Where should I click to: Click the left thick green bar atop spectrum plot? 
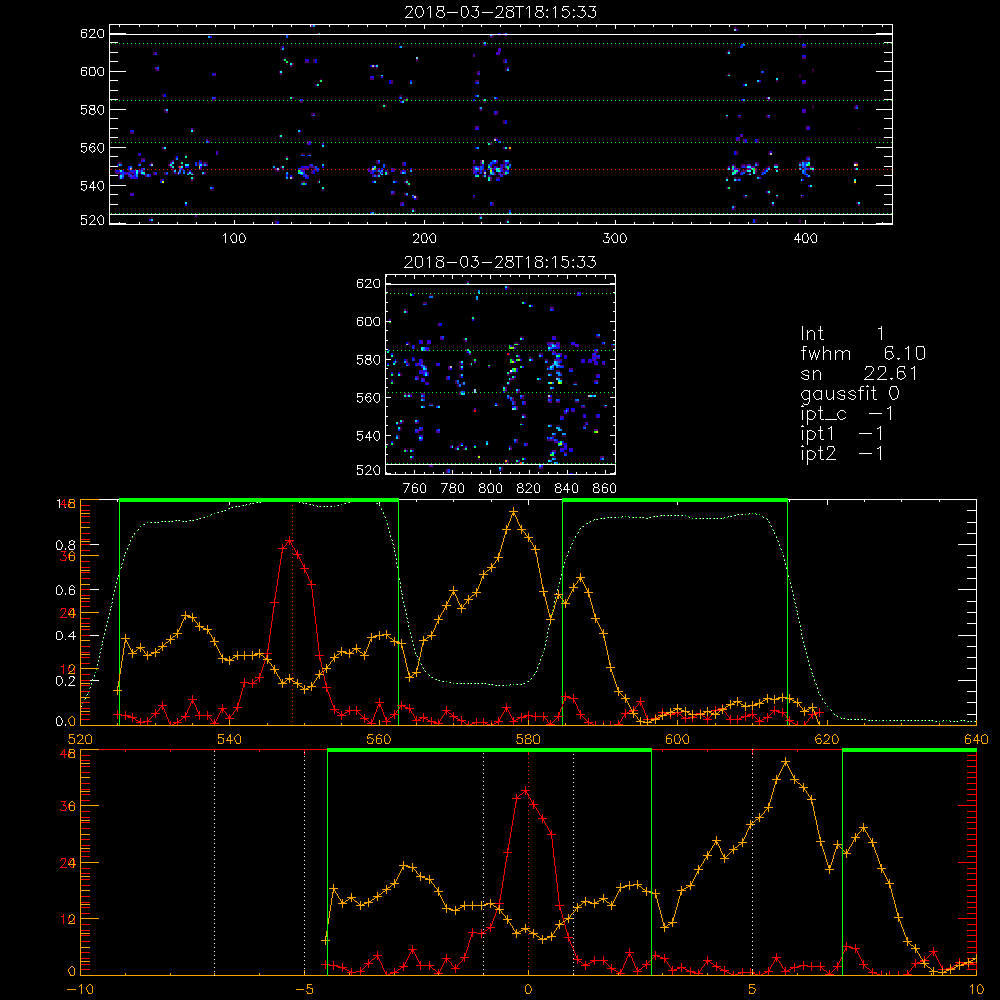(259, 500)
